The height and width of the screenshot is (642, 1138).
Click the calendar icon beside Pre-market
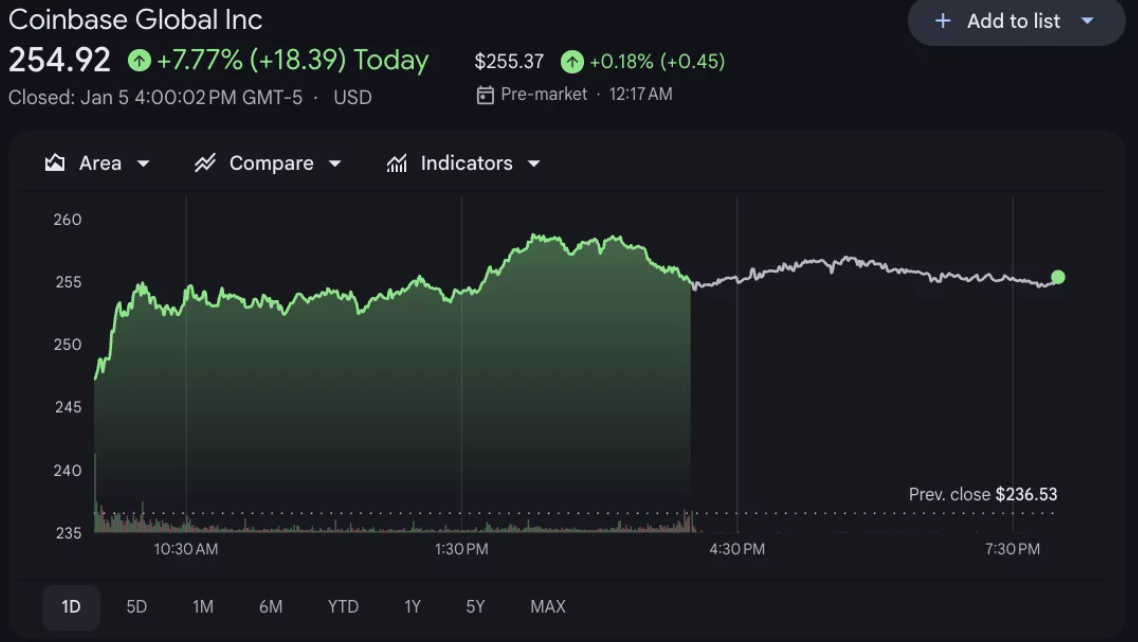coord(485,95)
